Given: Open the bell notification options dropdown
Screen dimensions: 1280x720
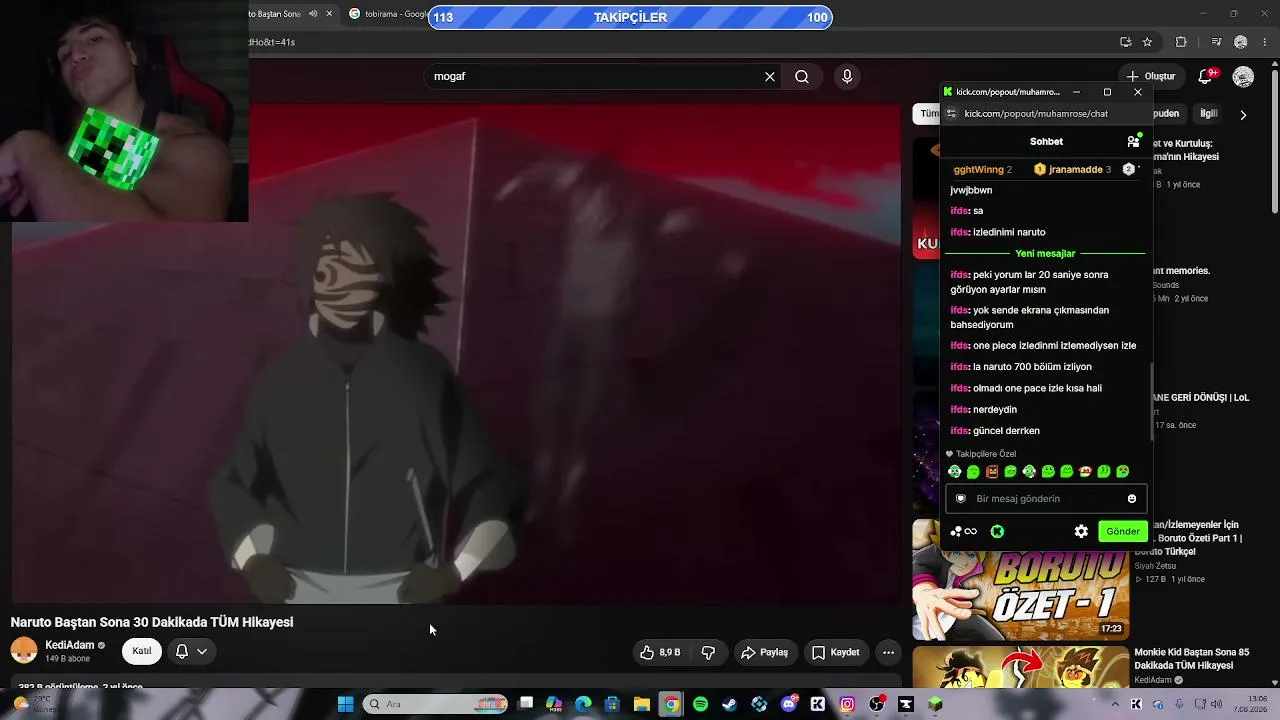Looking at the screenshot, I should (202, 652).
